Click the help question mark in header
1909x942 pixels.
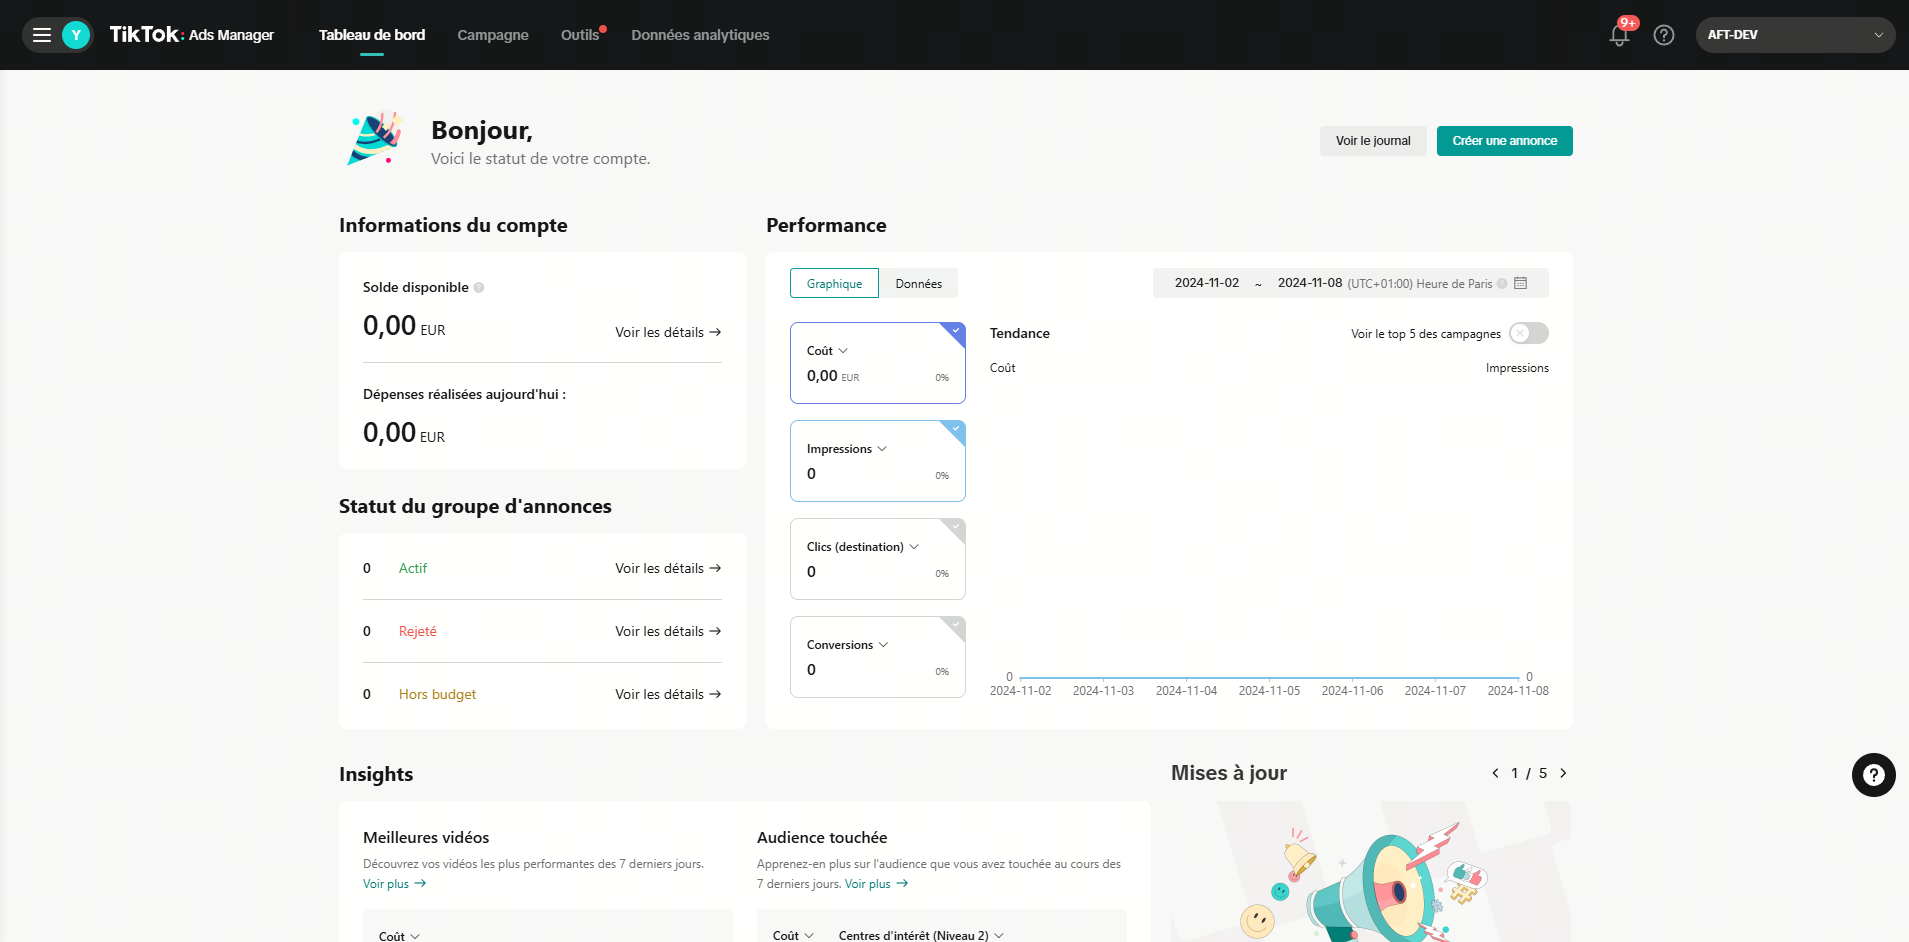pos(1664,35)
